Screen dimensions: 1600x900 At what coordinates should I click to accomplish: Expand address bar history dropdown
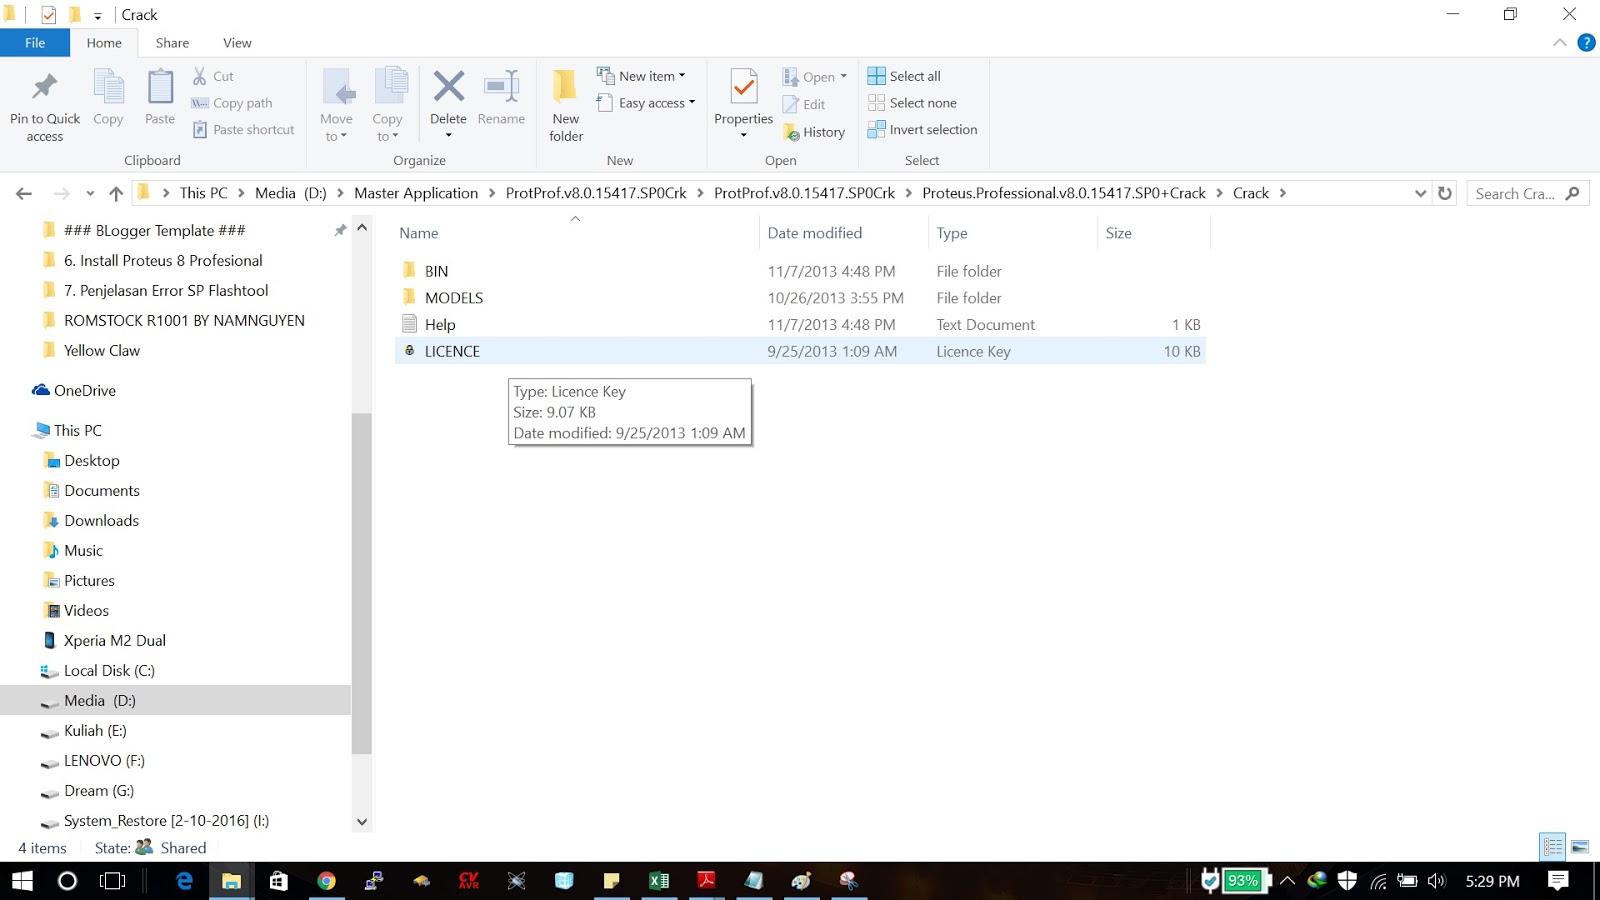point(1420,193)
